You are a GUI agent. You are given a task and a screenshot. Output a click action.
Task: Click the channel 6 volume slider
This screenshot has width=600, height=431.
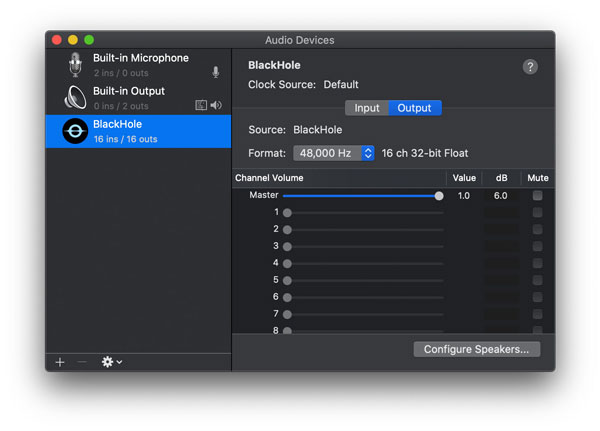pyautogui.click(x=363, y=297)
